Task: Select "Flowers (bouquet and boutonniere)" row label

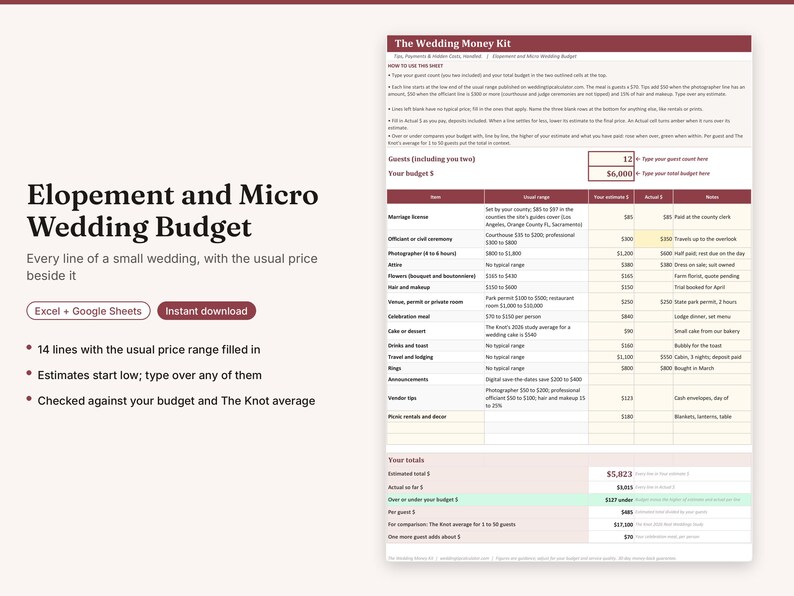Action: pyautogui.click(x=432, y=276)
